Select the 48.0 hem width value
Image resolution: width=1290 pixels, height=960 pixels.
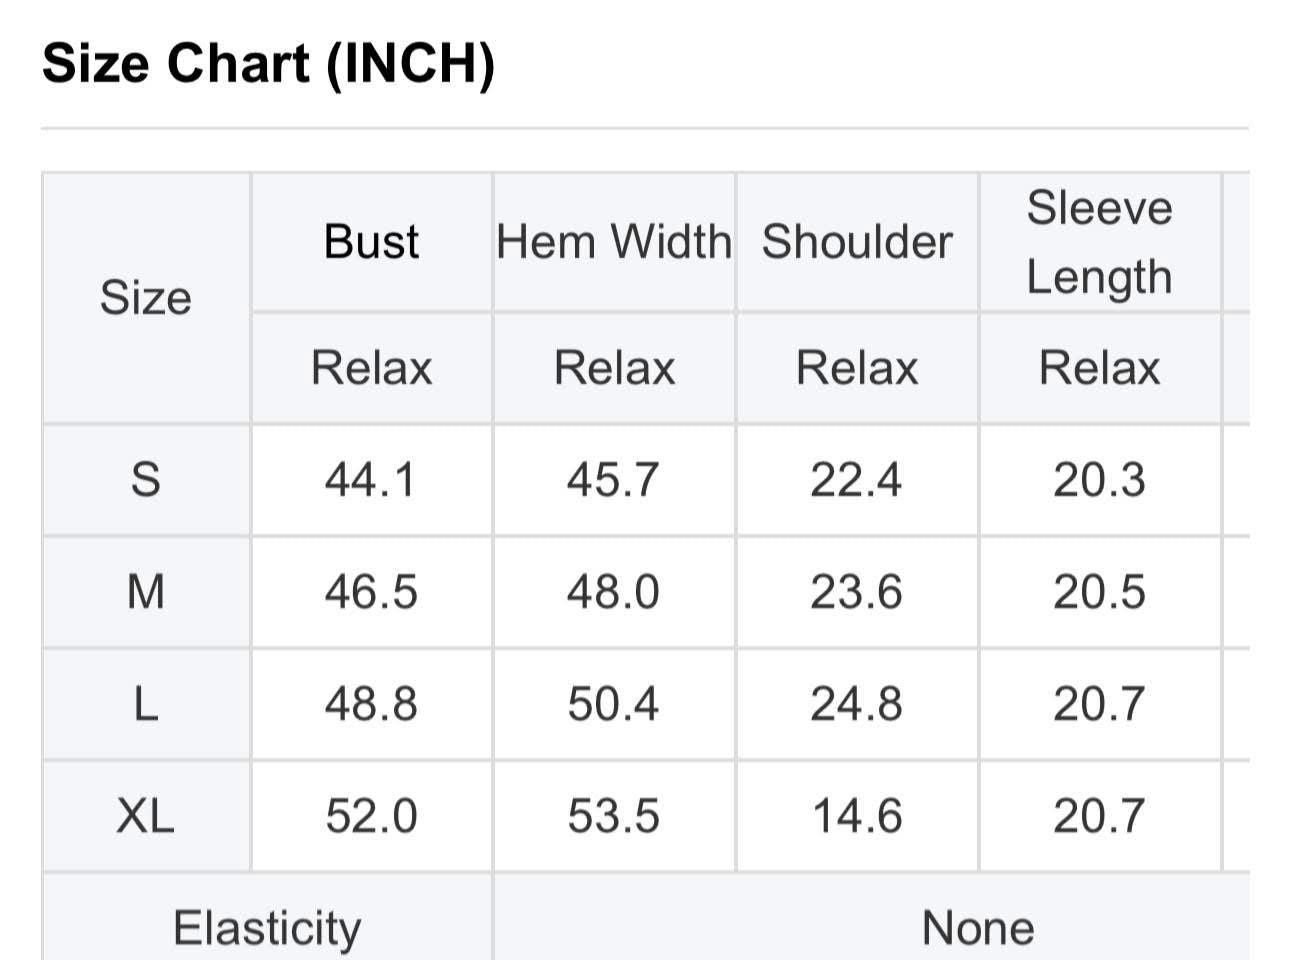tap(614, 592)
